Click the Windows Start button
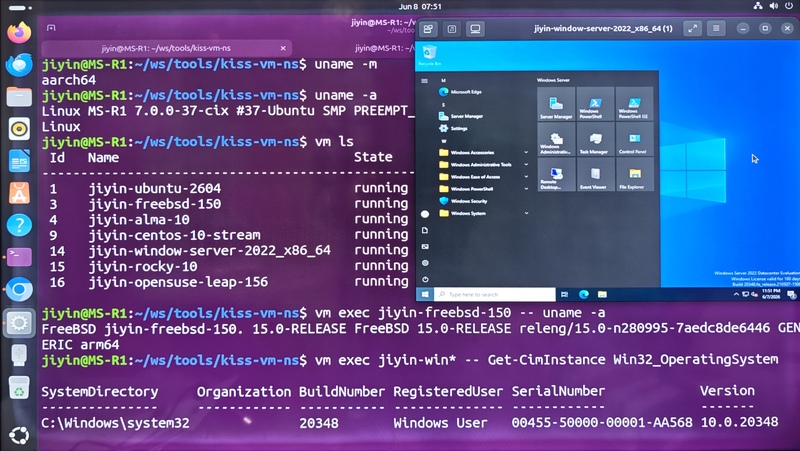Viewport: 800px width, 451px height. tap(424, 294)
